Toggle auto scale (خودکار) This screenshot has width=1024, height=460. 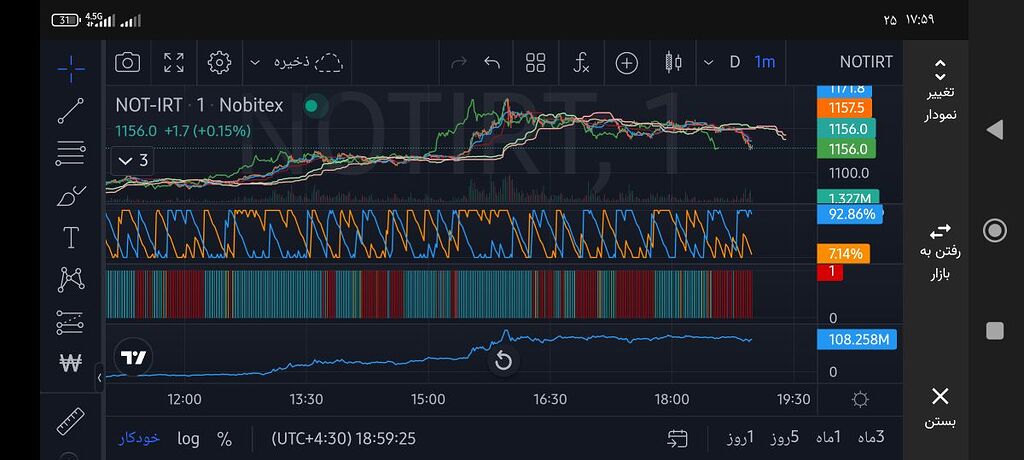tap(139, 438)
